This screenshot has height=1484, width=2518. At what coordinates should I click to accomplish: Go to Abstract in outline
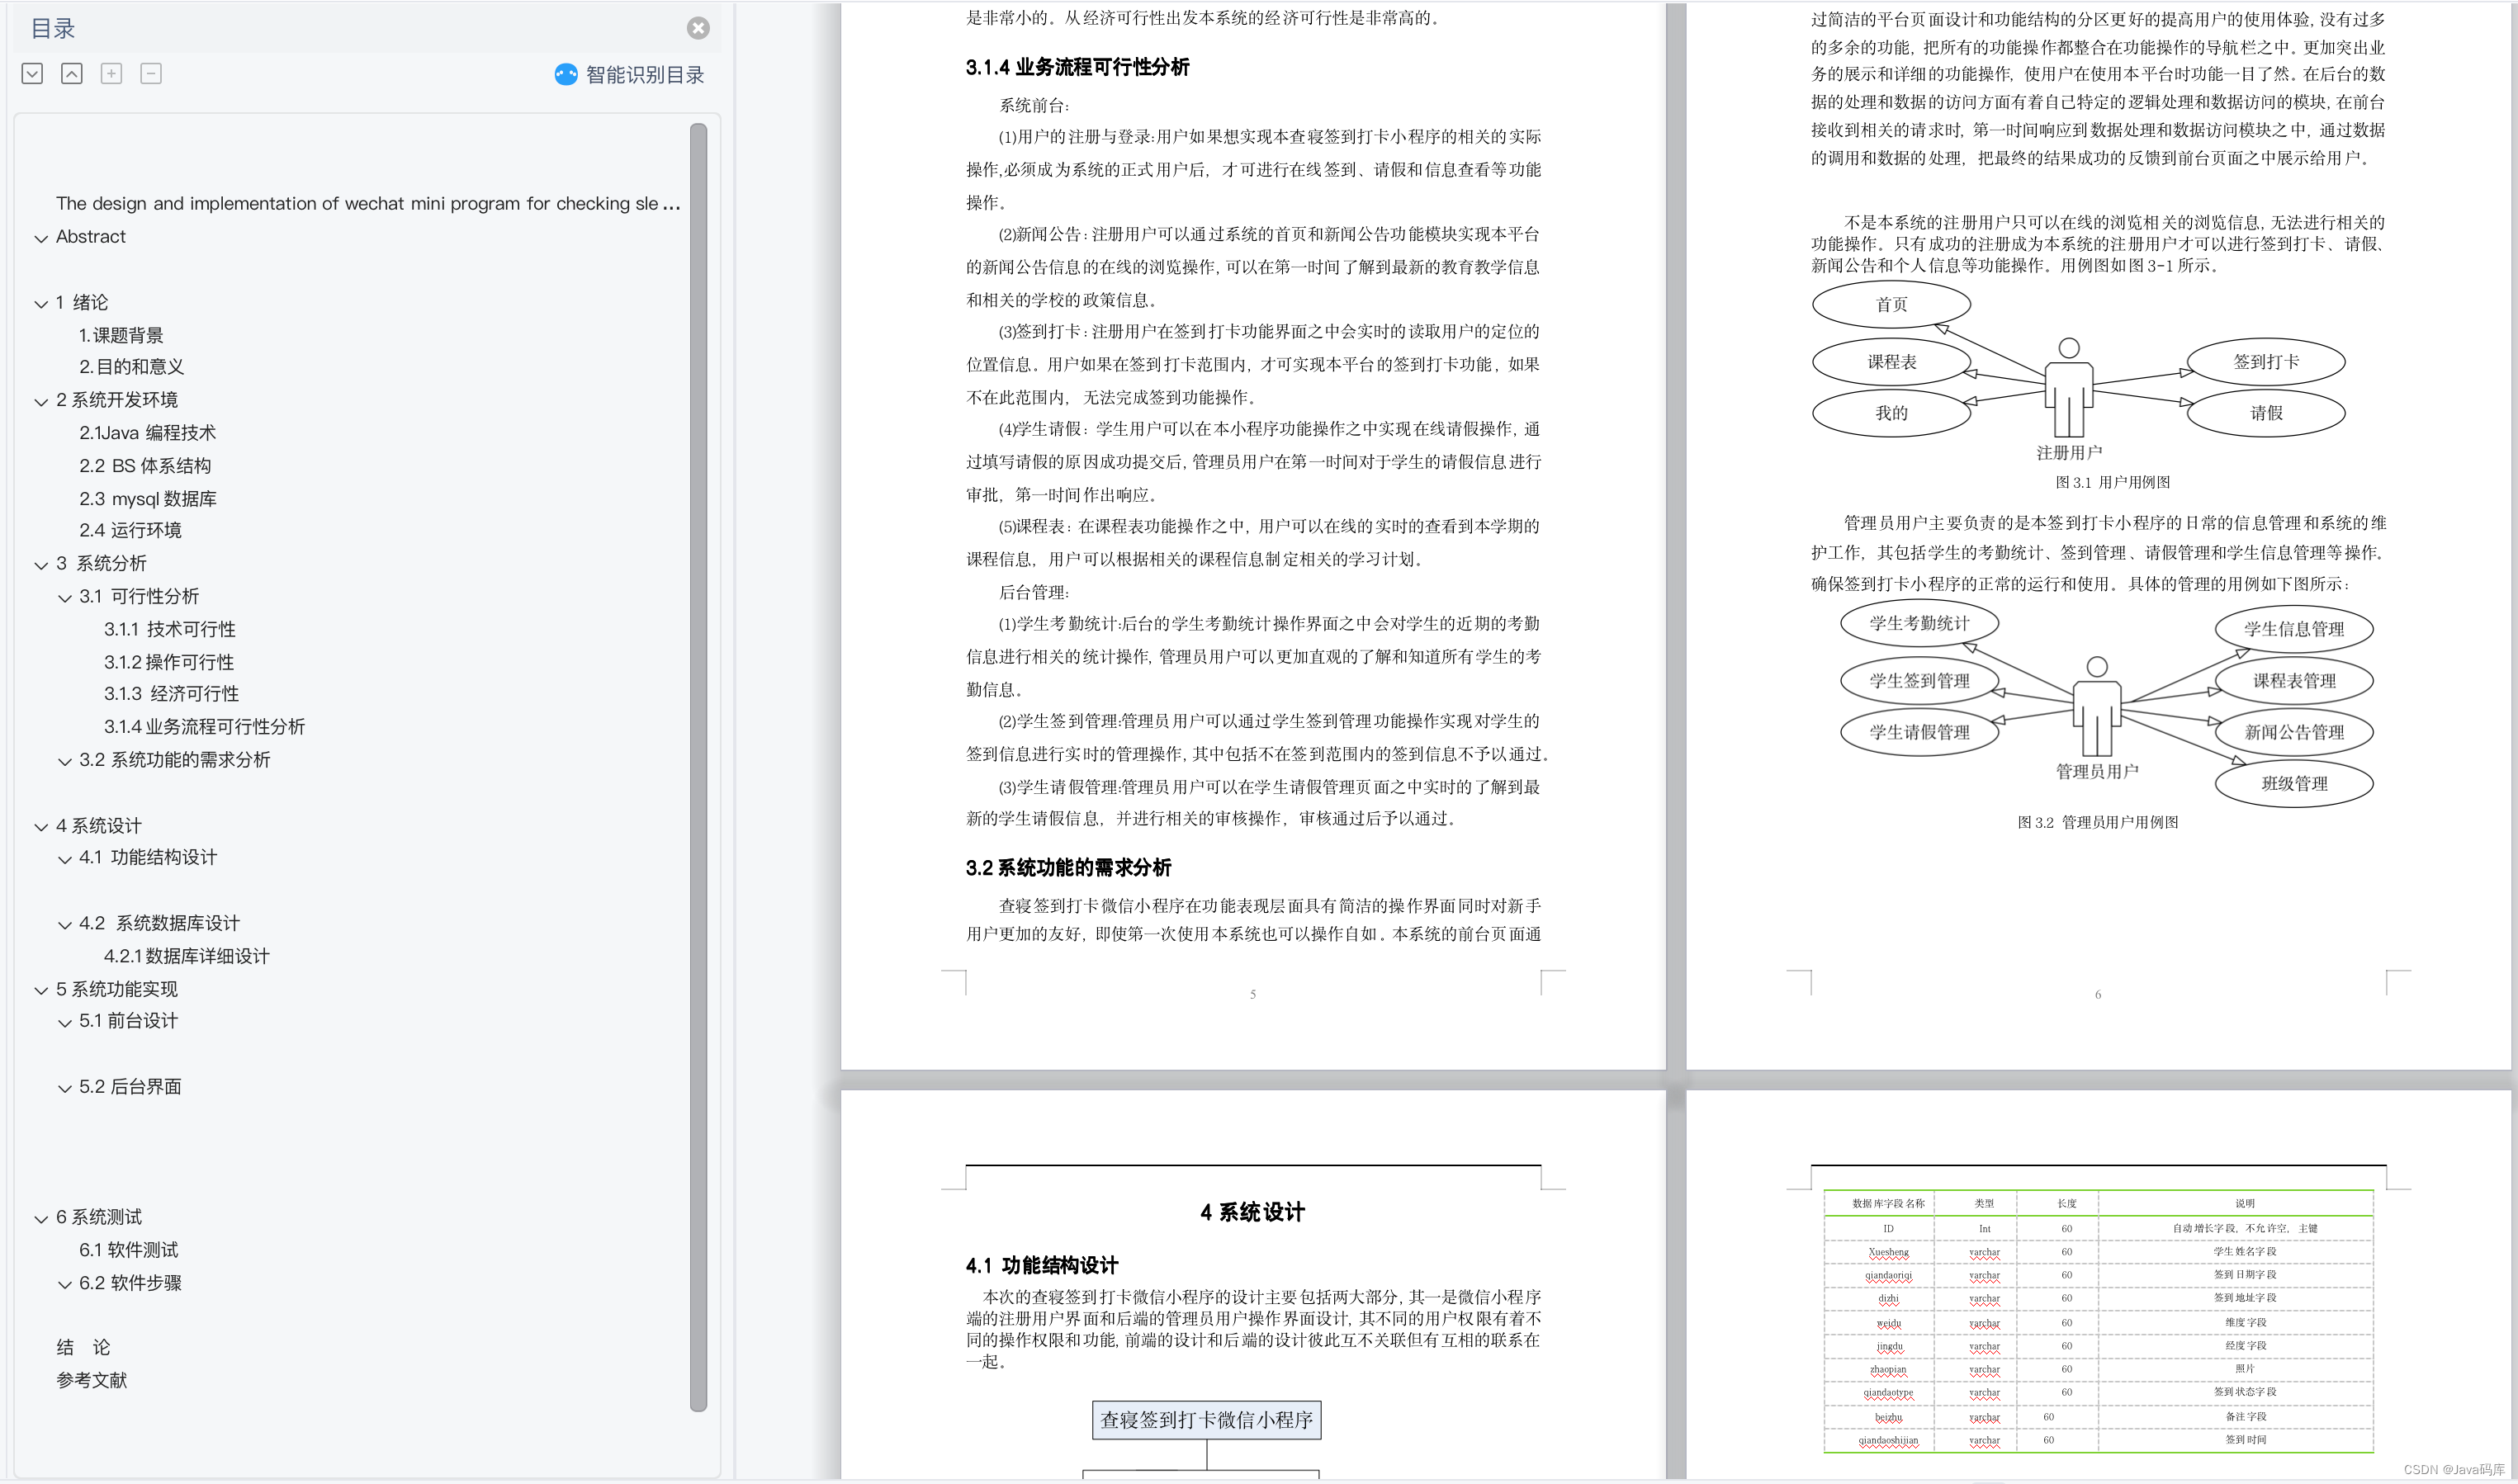(91, 236)
